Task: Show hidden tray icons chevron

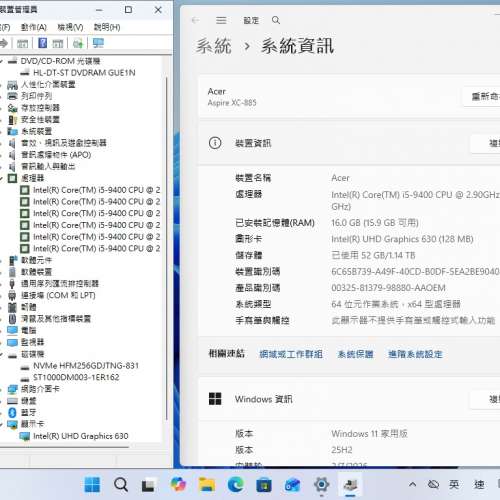Action: coord(412,484)
